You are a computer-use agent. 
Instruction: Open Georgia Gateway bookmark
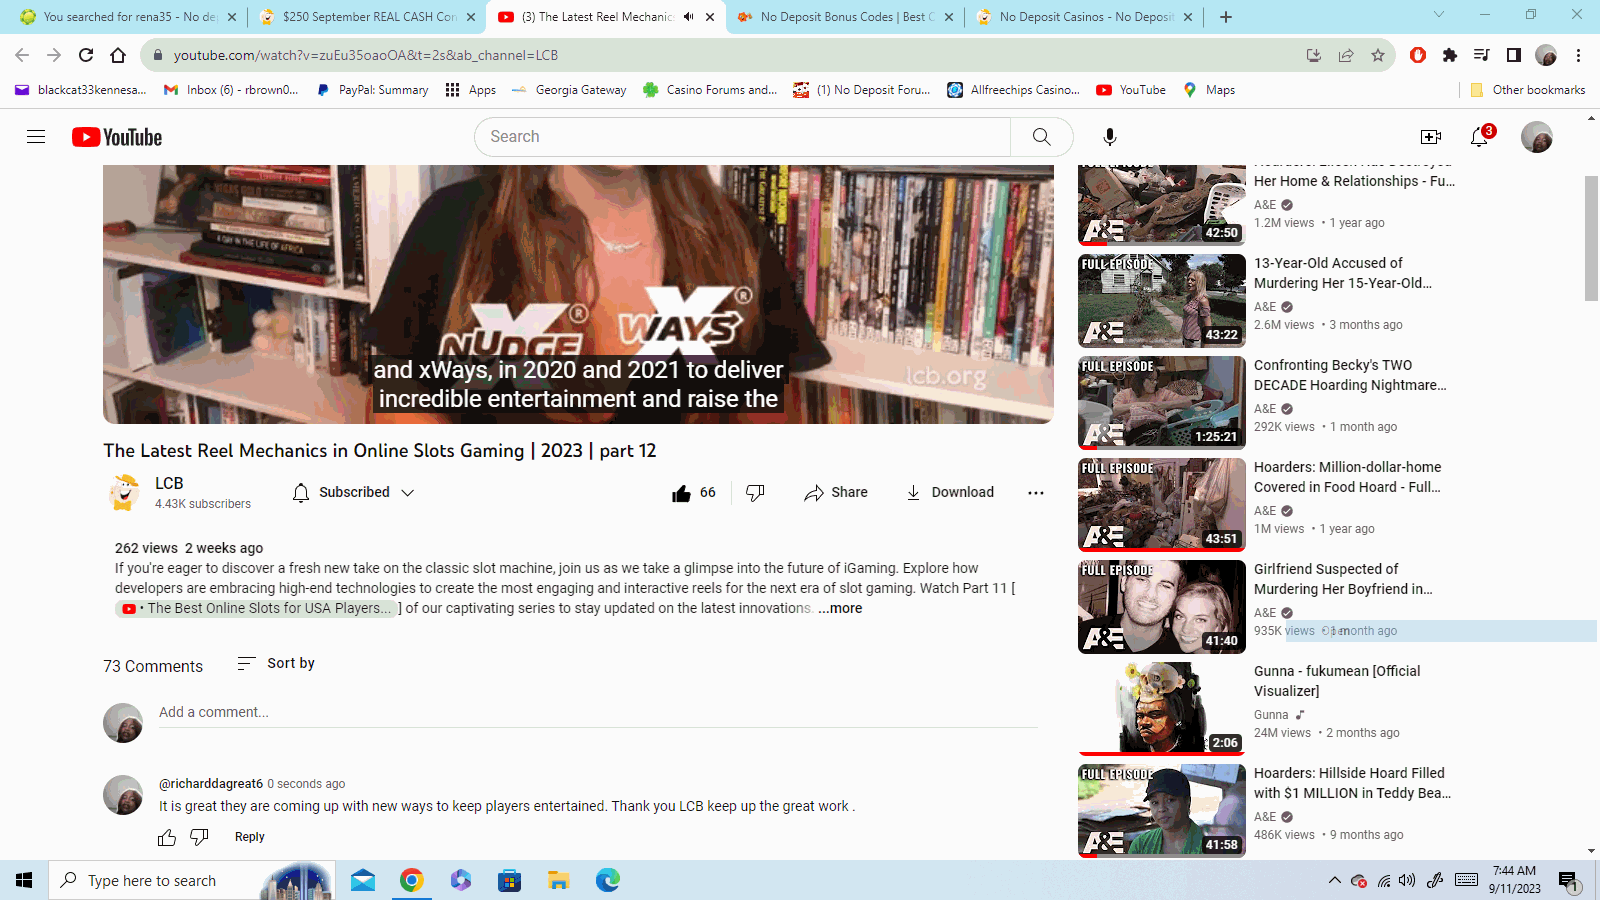tap(569, 90)
